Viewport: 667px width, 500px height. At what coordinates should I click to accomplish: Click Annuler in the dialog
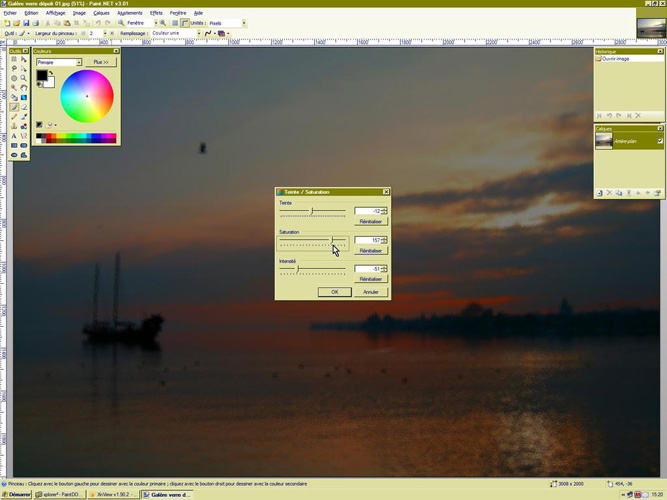click(370, 292)
